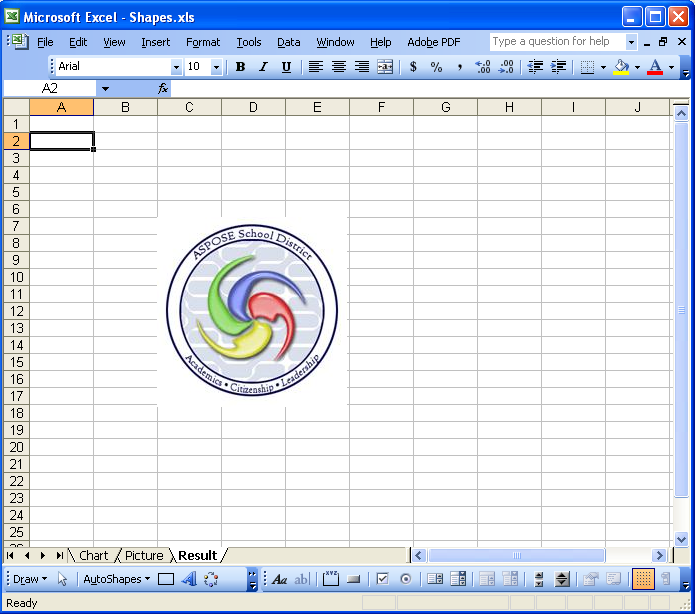Select Group Box form control
This screenshot has height=614, width=695.
coord(331,579)
